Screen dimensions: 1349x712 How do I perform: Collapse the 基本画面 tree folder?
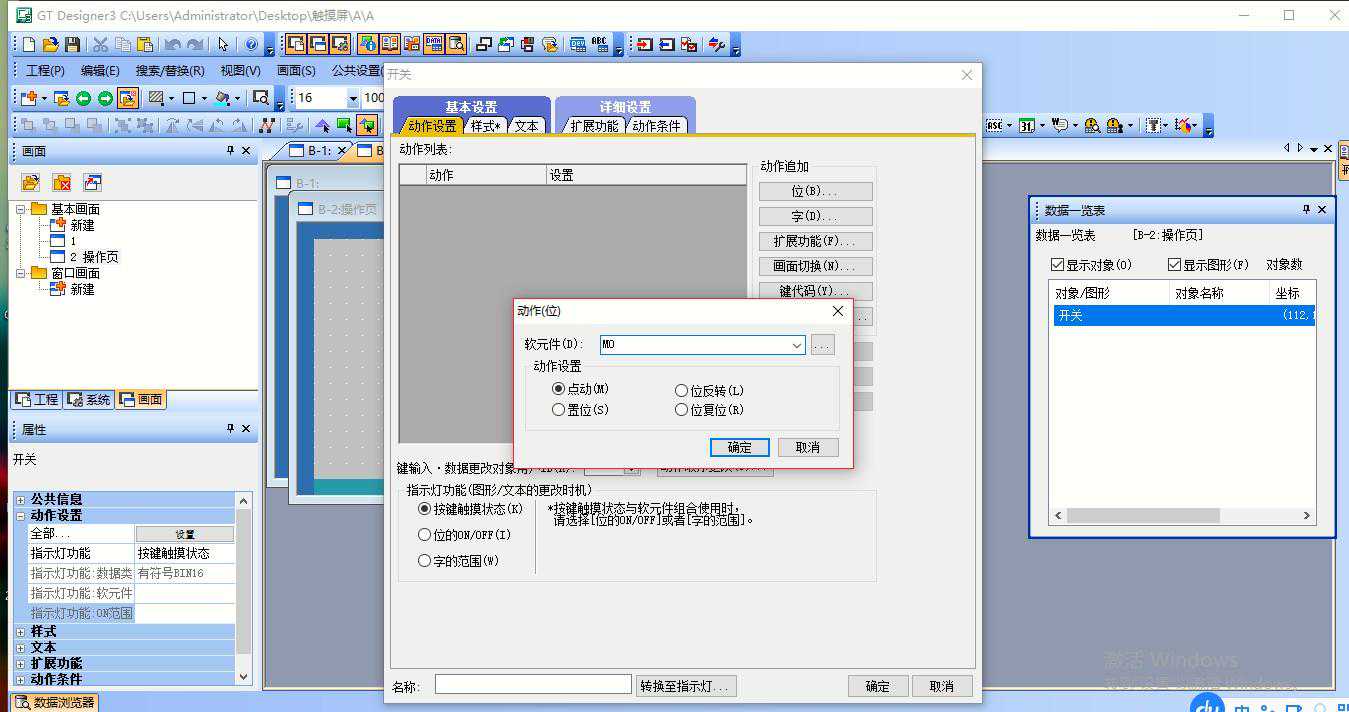21,209
